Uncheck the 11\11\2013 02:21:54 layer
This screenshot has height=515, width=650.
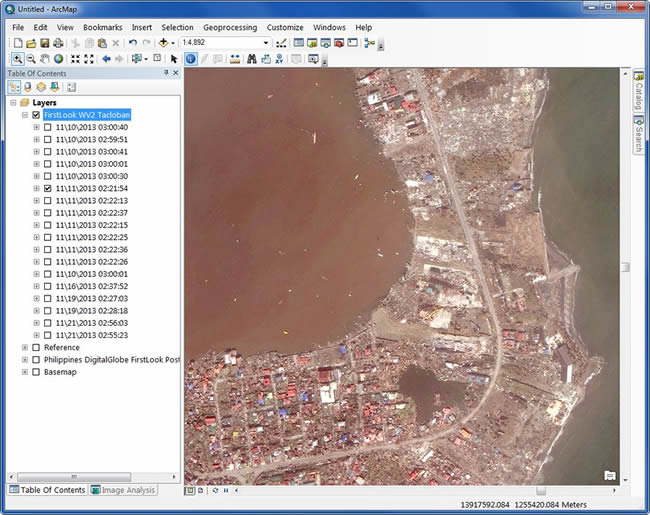(x=48, y=188)
